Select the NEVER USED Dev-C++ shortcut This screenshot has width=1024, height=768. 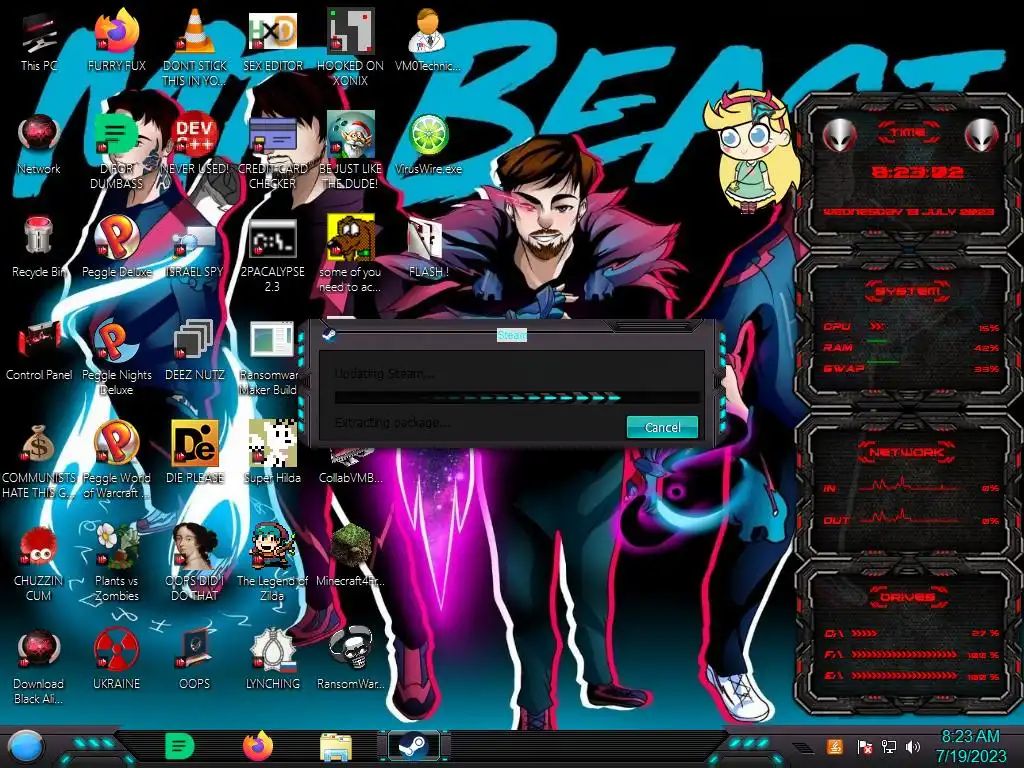pos(195,145)
